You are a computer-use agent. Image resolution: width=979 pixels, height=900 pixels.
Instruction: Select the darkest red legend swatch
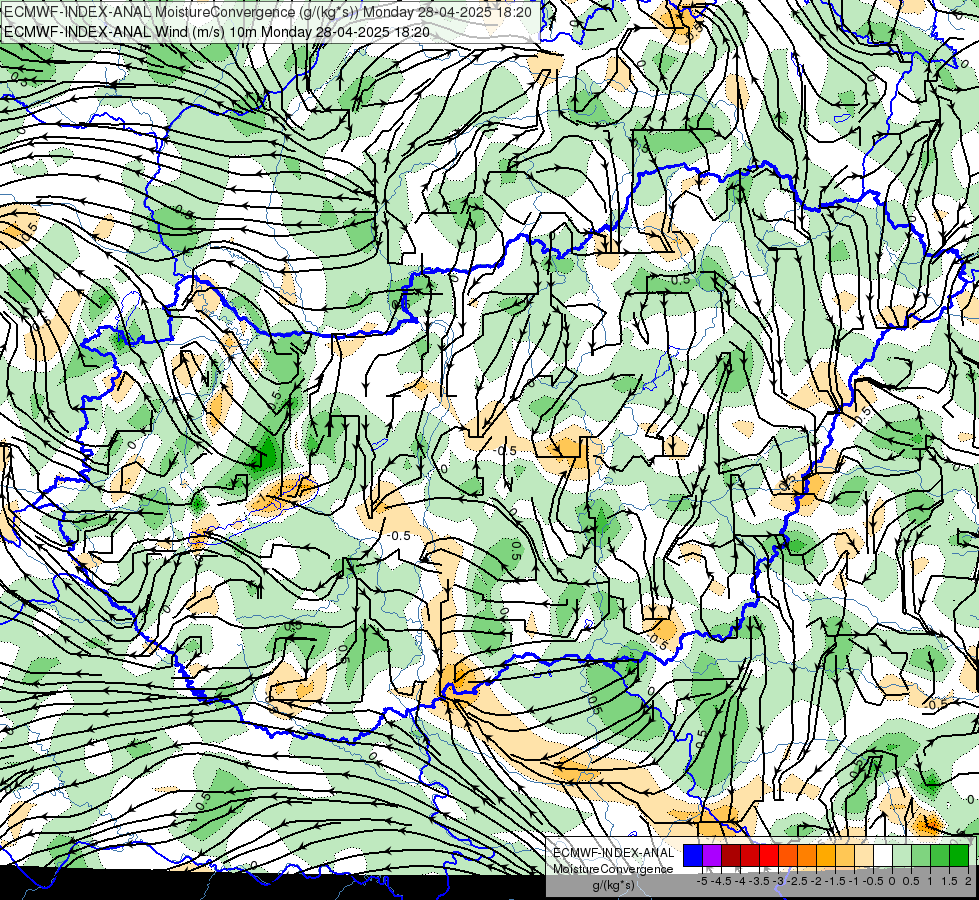click(731, 855)
